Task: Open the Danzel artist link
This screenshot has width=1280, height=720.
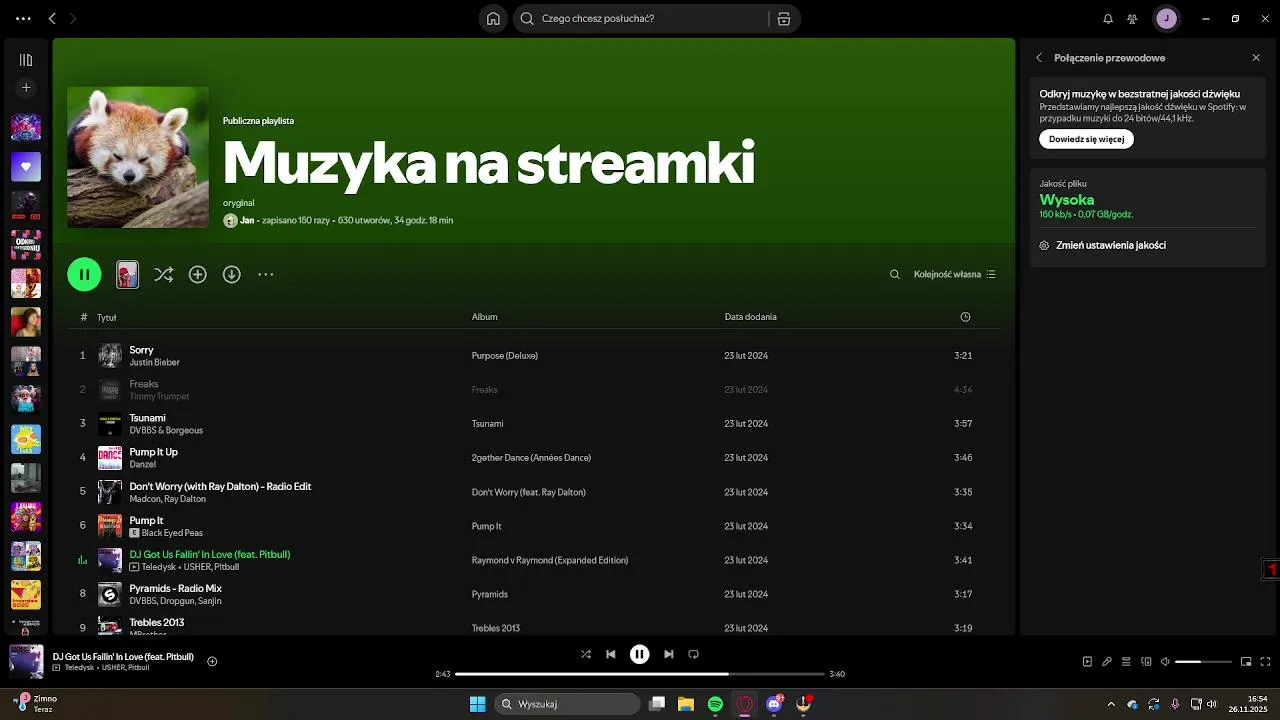Action: coord(143,464)
